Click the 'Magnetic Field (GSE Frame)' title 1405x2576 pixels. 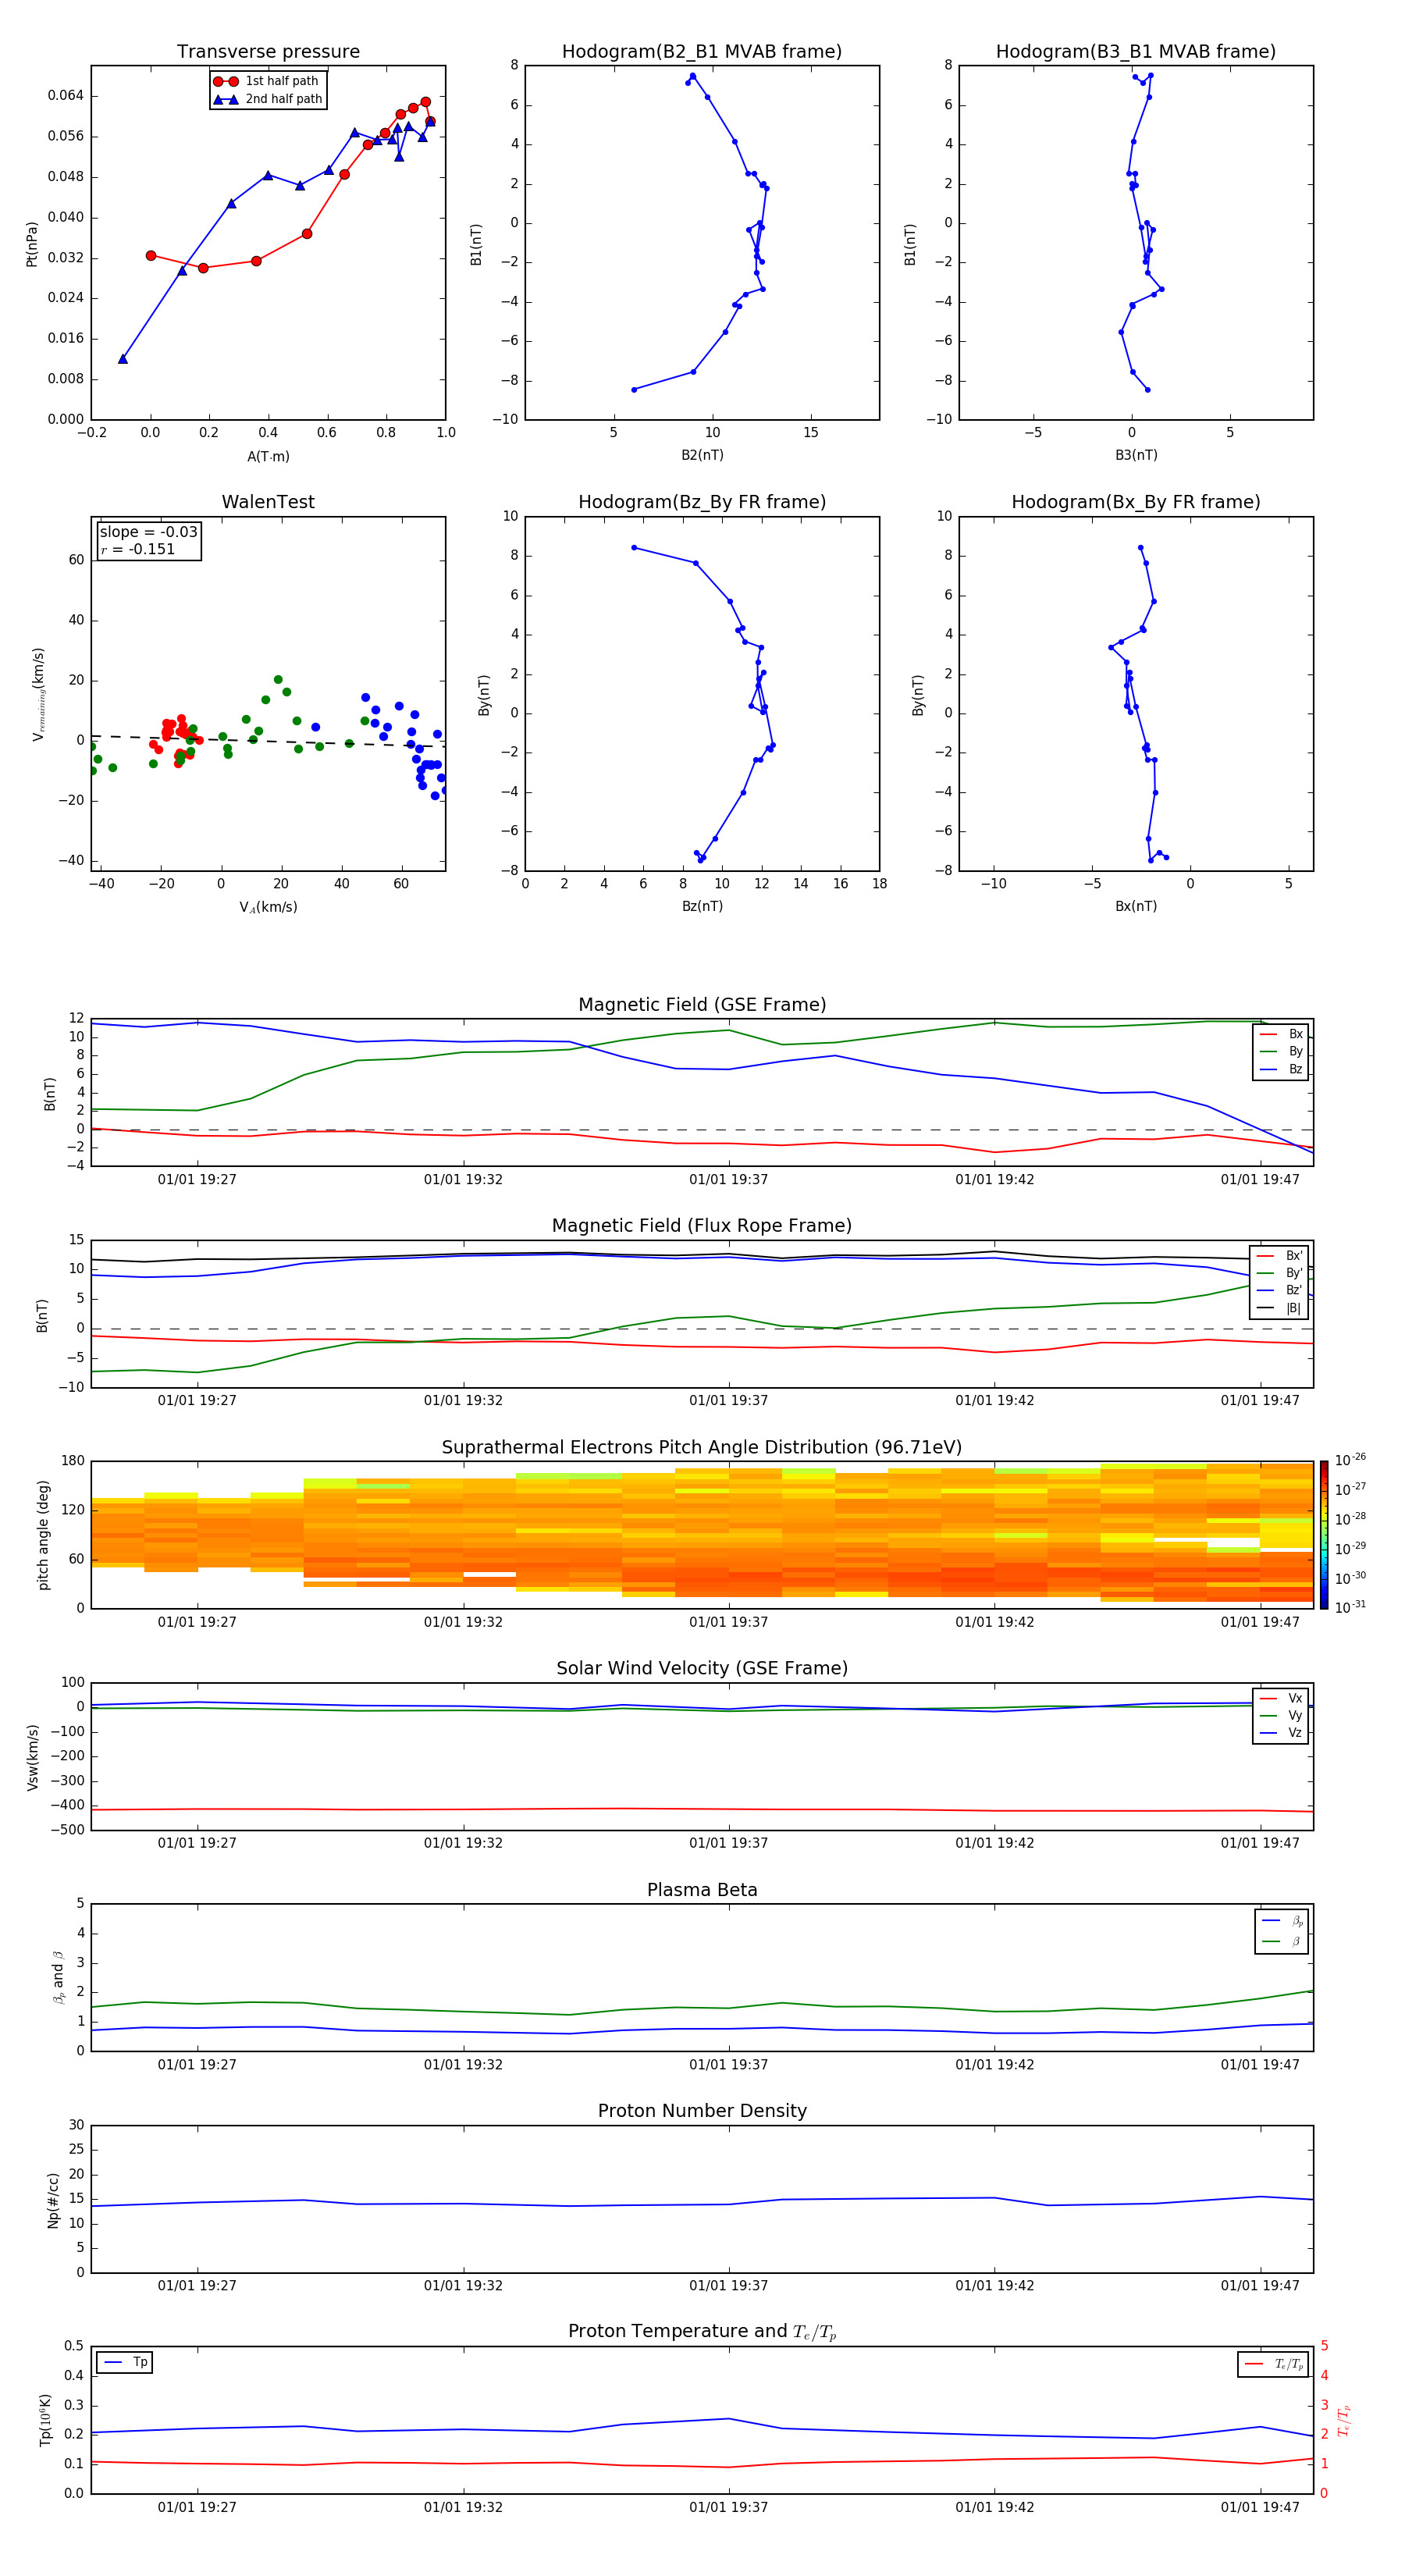pos(702,1005)
